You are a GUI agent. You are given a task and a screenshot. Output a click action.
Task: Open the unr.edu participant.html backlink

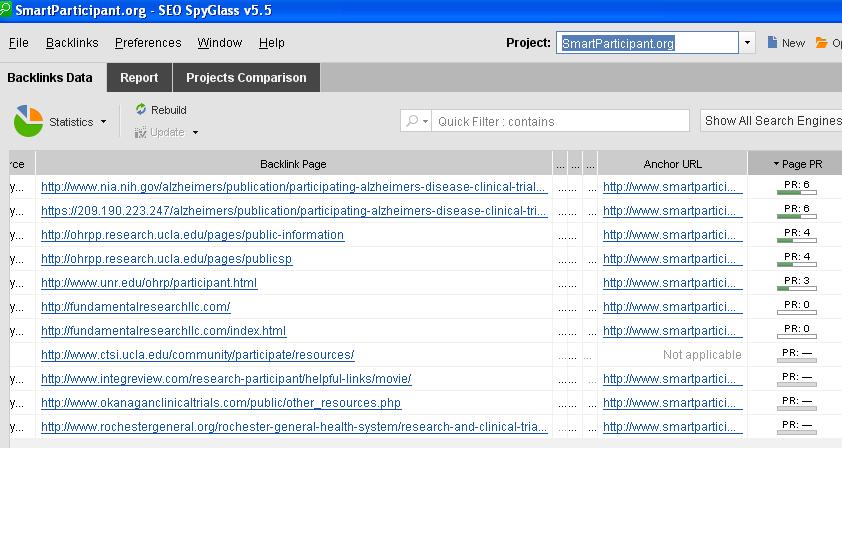149,283
